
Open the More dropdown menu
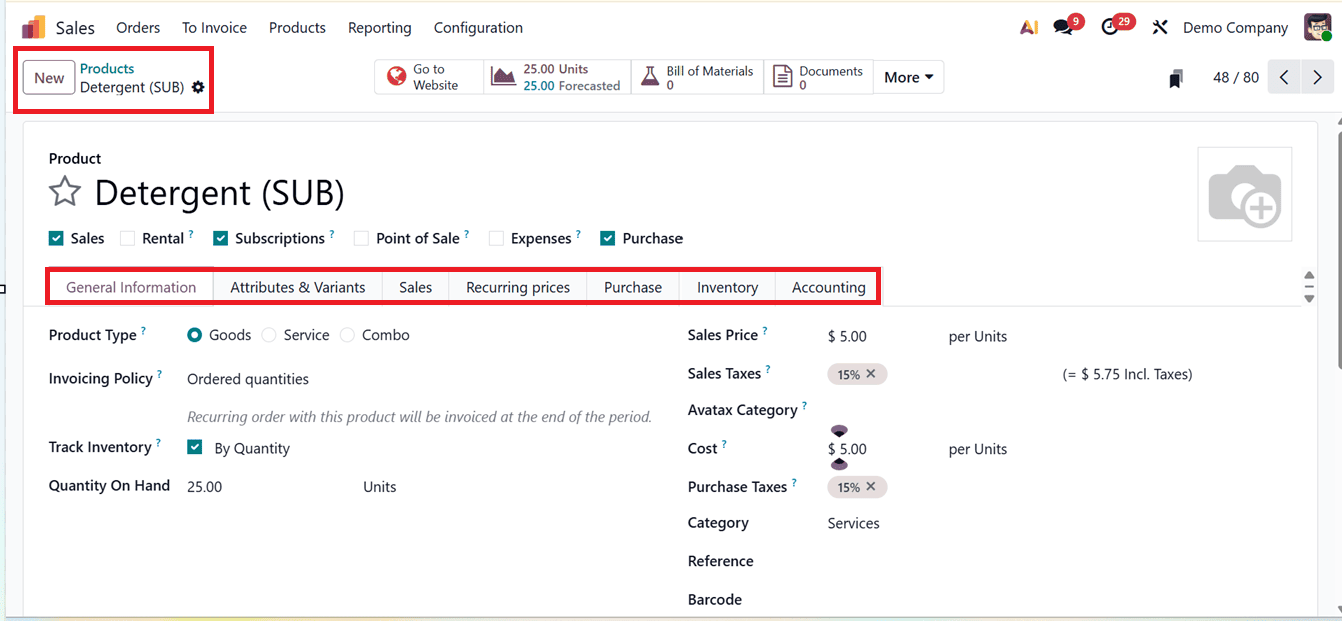[x=907, y=76]
